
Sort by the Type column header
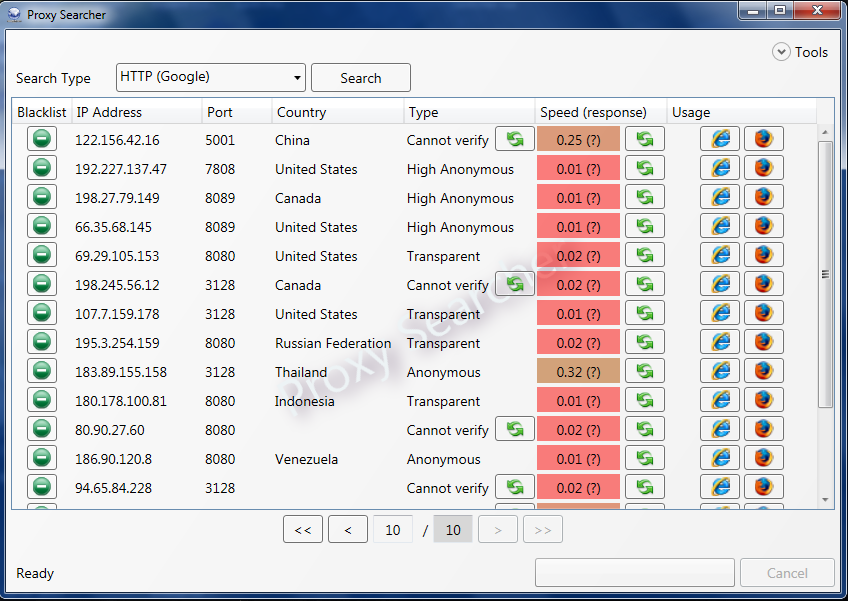(469, 112)
